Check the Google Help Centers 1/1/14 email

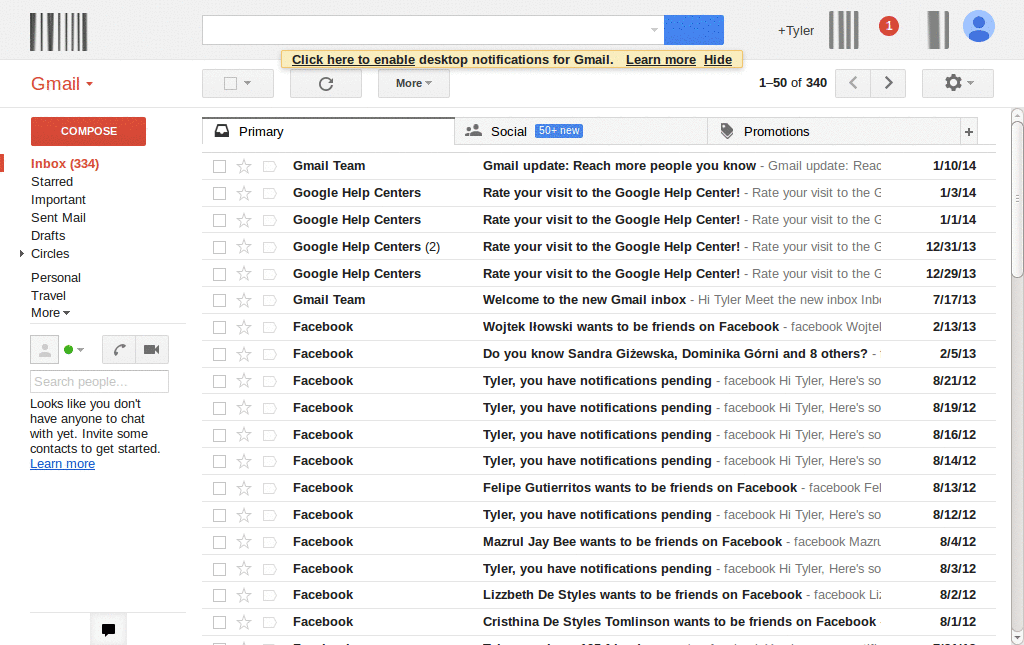(219, 221)
